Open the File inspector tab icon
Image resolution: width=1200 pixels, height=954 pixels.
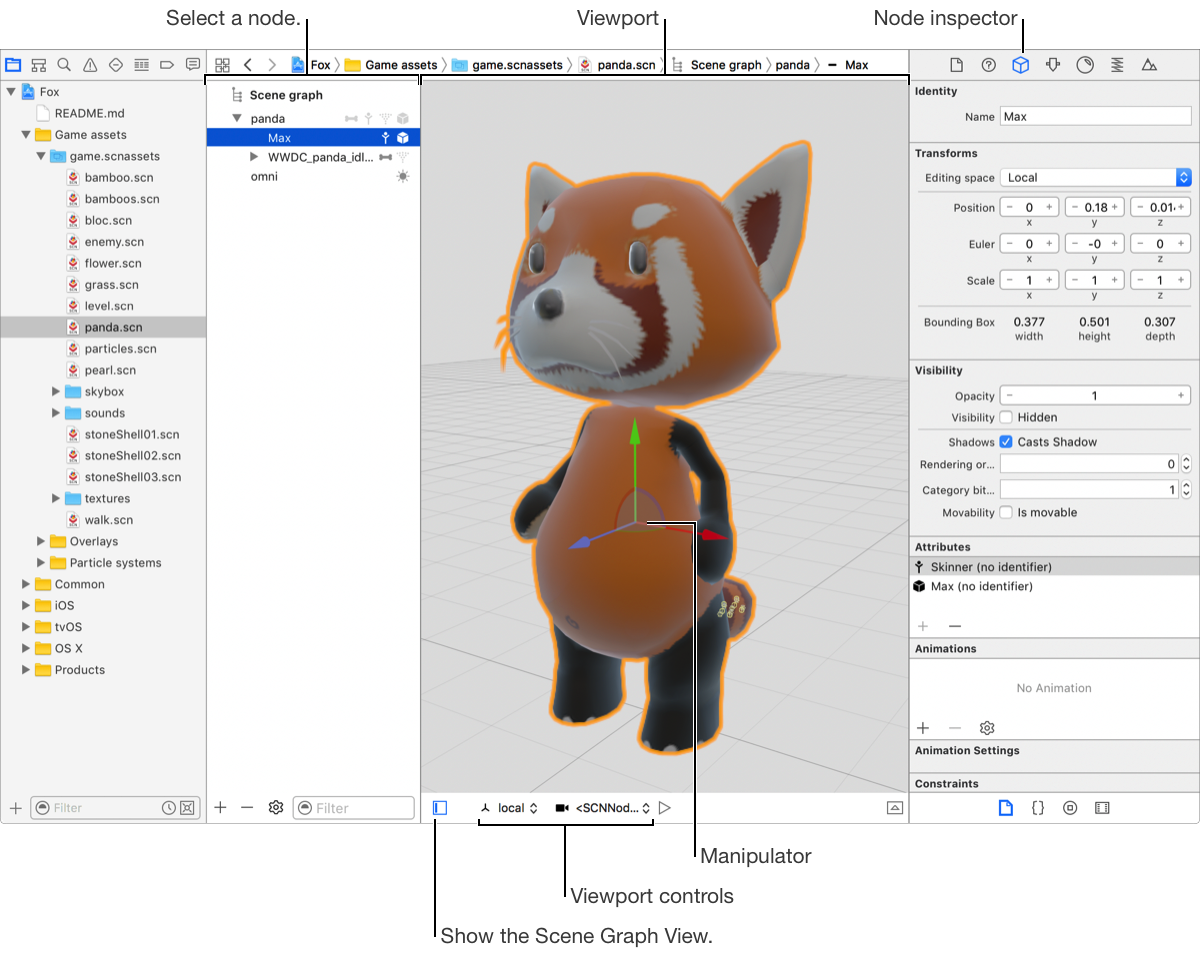click(x=956, y=65)
